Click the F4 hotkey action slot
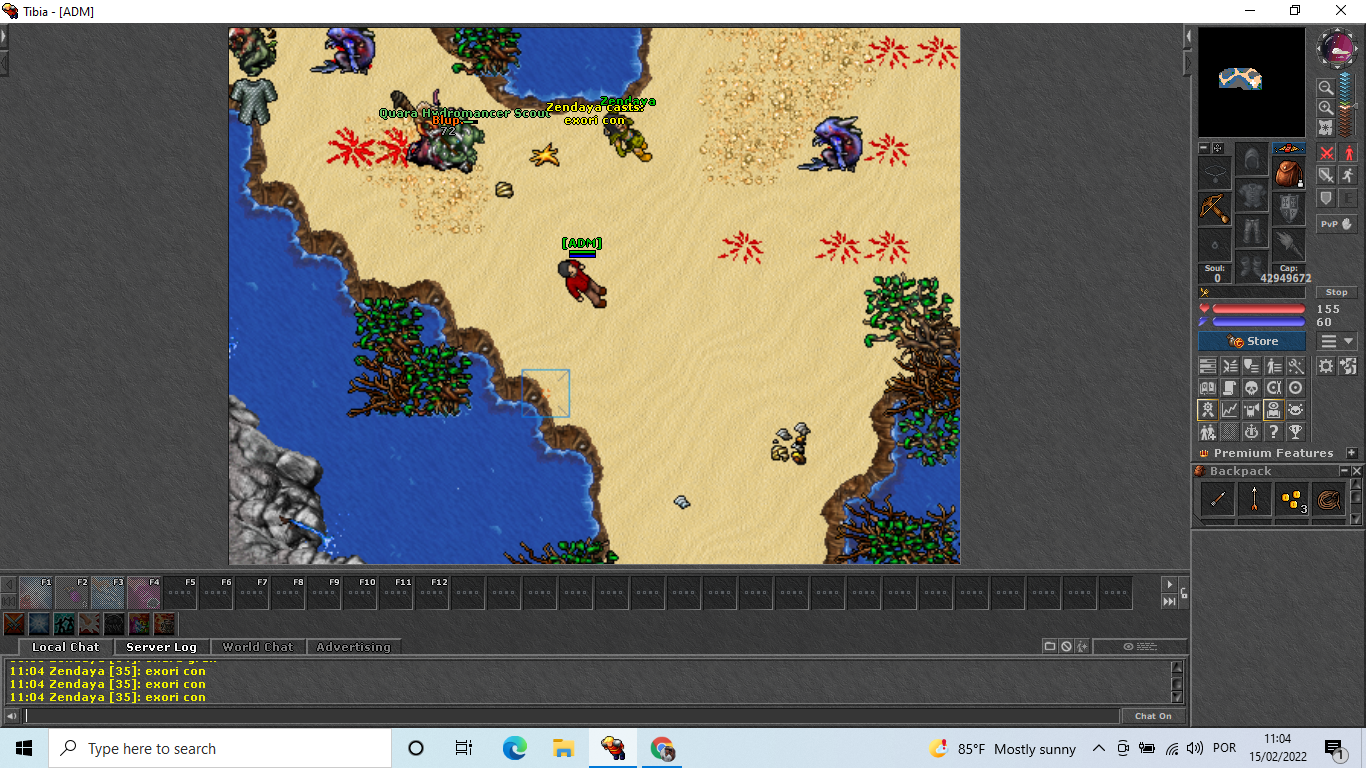The image size is (1366, 768). 144,593
